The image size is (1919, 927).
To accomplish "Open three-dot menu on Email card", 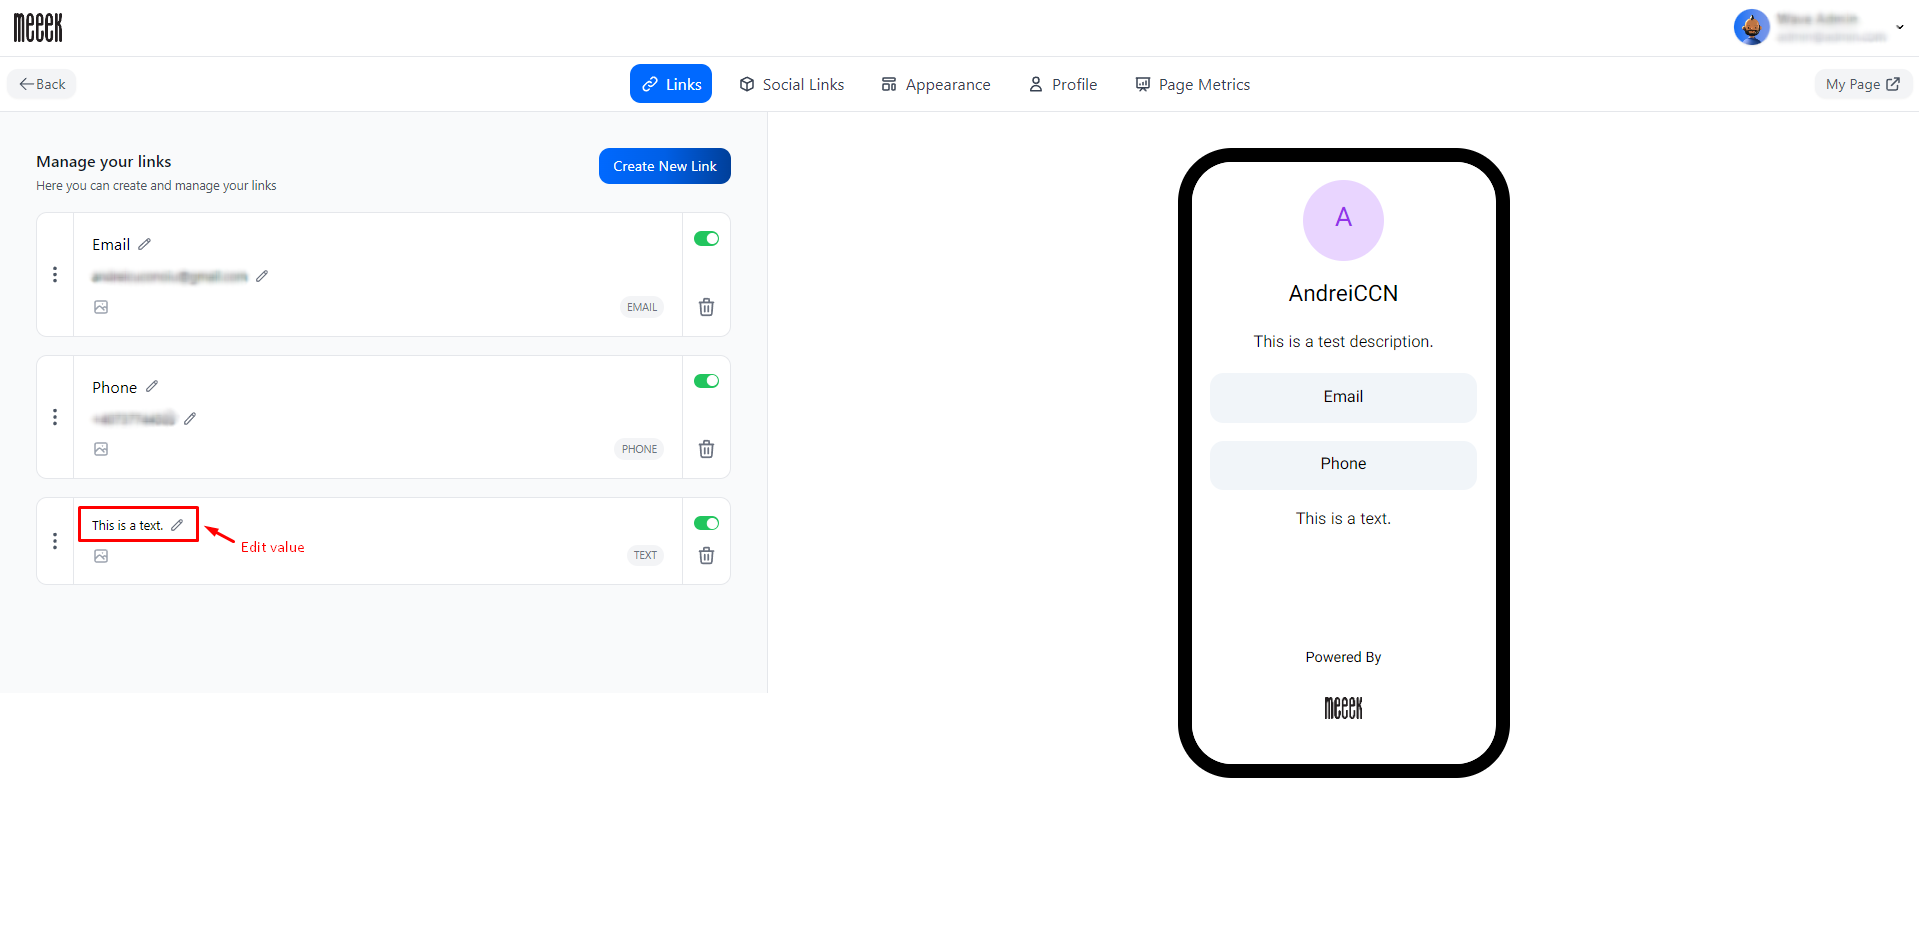I will (x=55, y=275).
